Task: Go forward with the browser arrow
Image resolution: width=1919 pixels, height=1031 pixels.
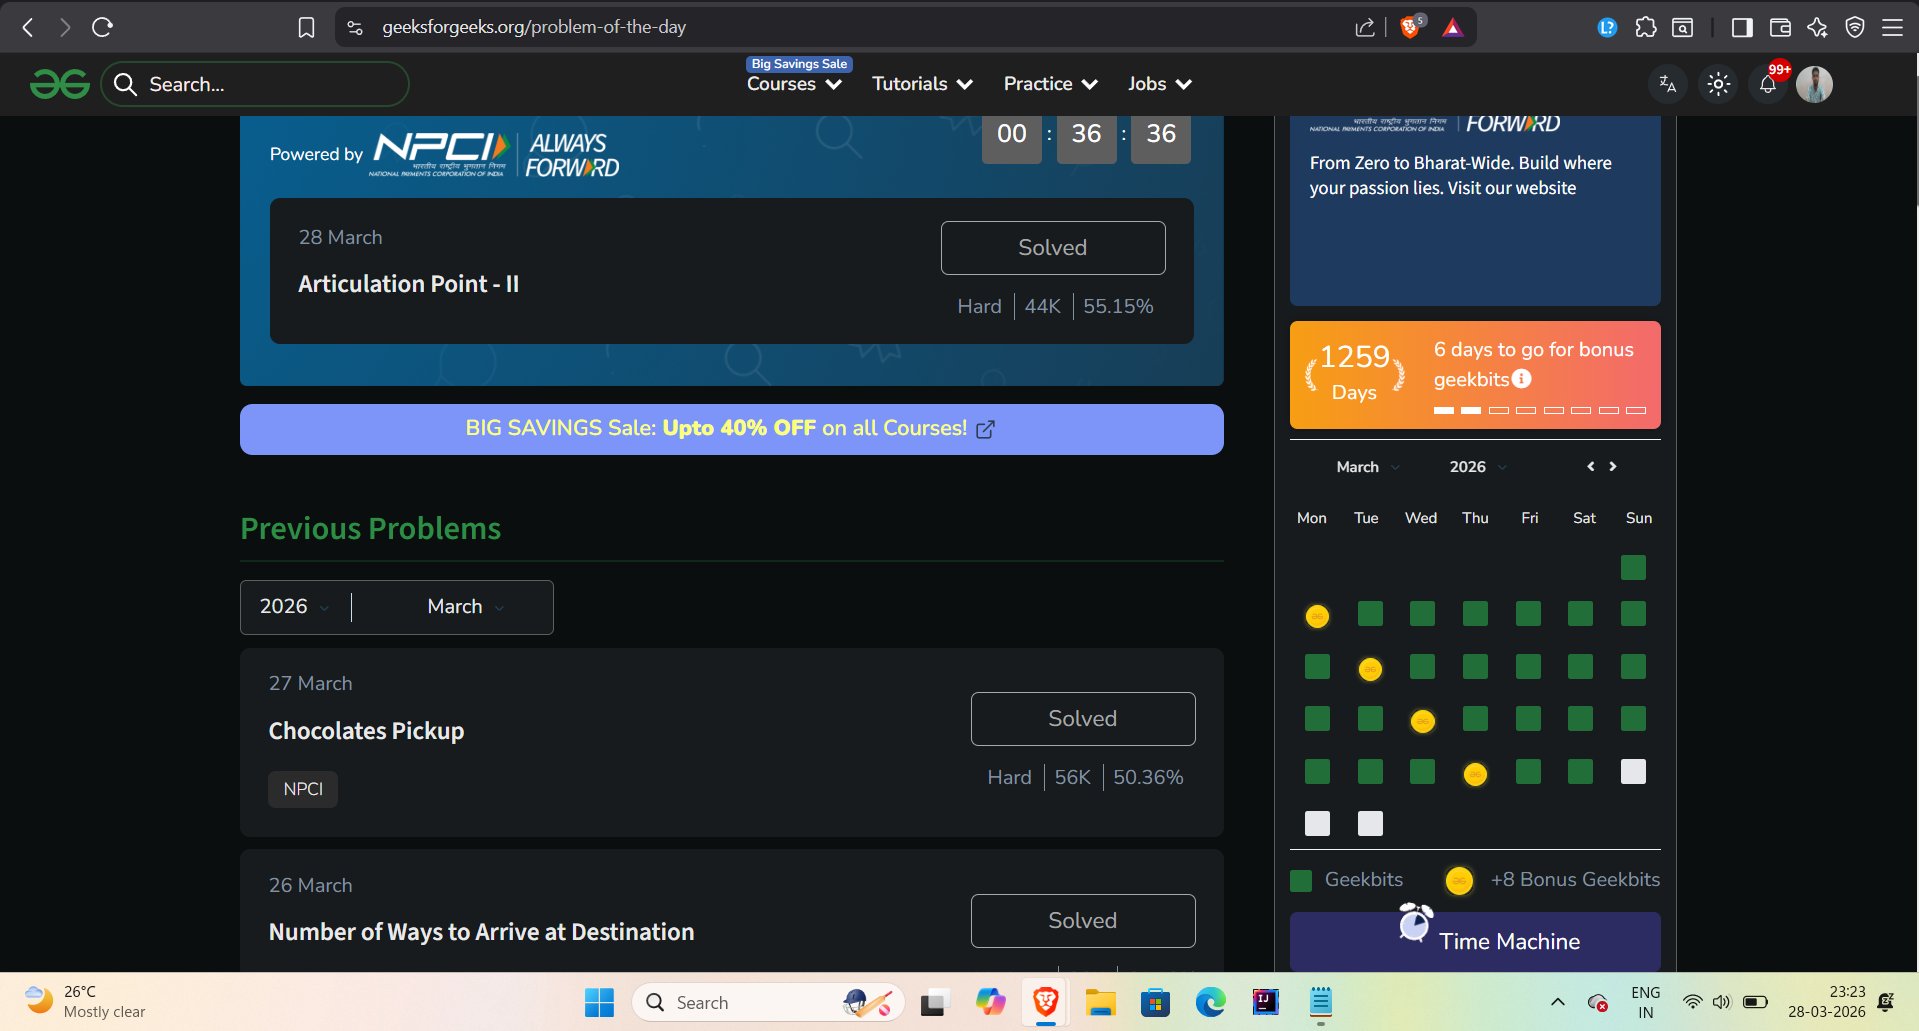Action: 65,27
